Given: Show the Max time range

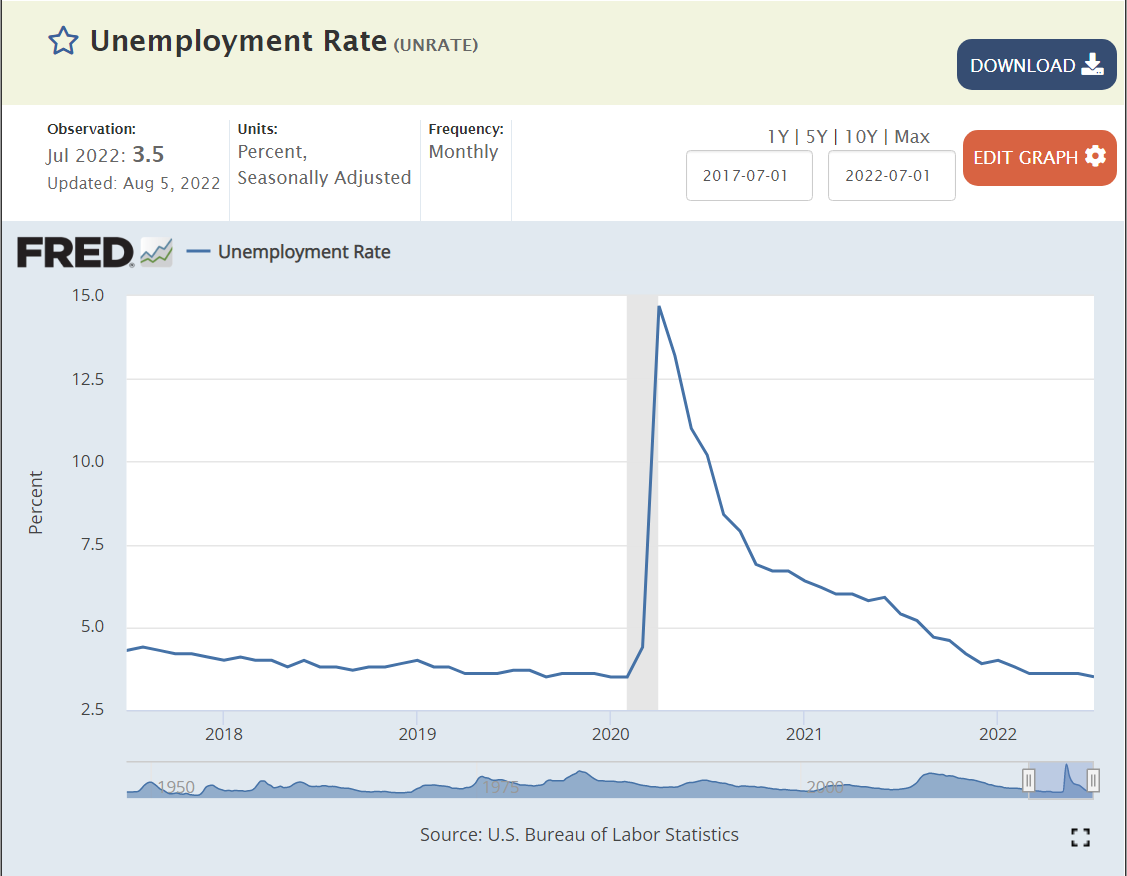Looking at the screenshot, I should click(x=911, y=137).
